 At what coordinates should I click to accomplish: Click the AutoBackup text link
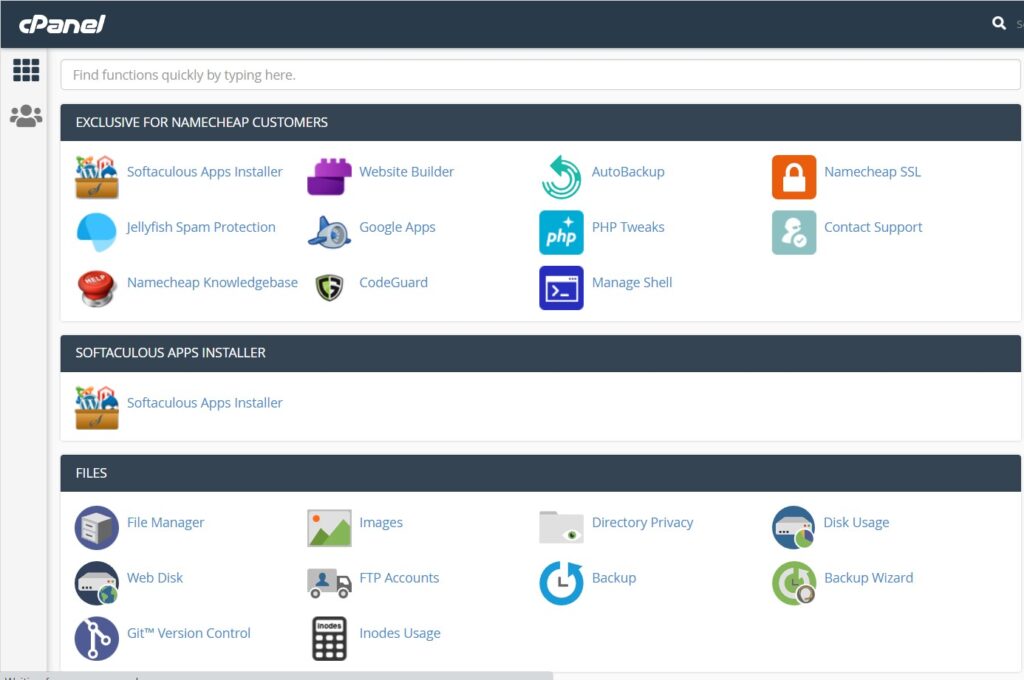point(628,172)
